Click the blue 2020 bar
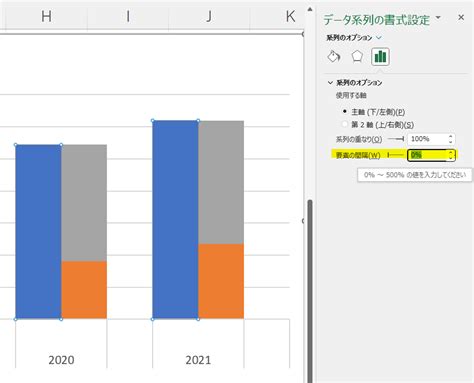Screen dimensions: 474x383 click(x=38, y=232)
